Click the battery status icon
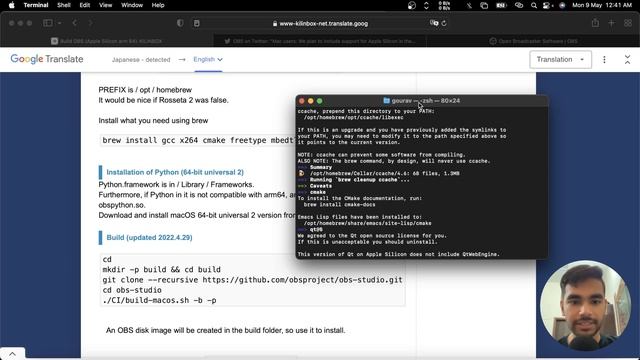This screenshot has height=360, width=640. (501, 5)
